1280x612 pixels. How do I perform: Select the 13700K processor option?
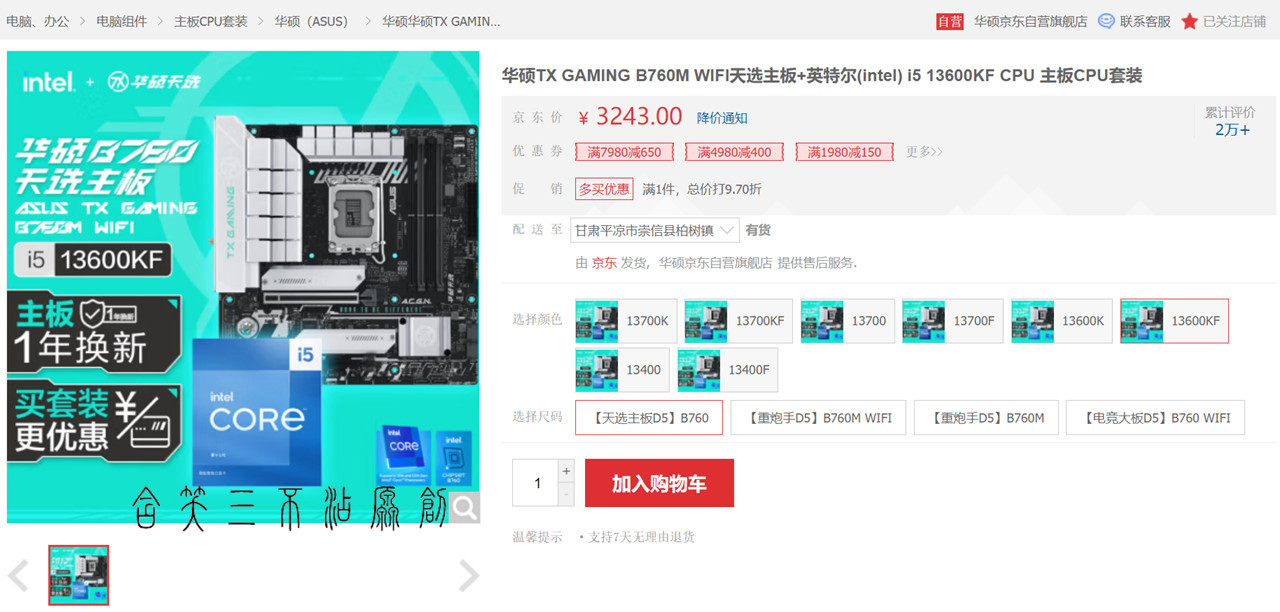(x=625, y=320)
